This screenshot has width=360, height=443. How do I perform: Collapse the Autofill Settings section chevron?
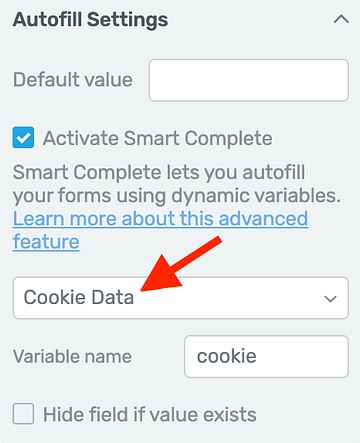click(341, 19)
